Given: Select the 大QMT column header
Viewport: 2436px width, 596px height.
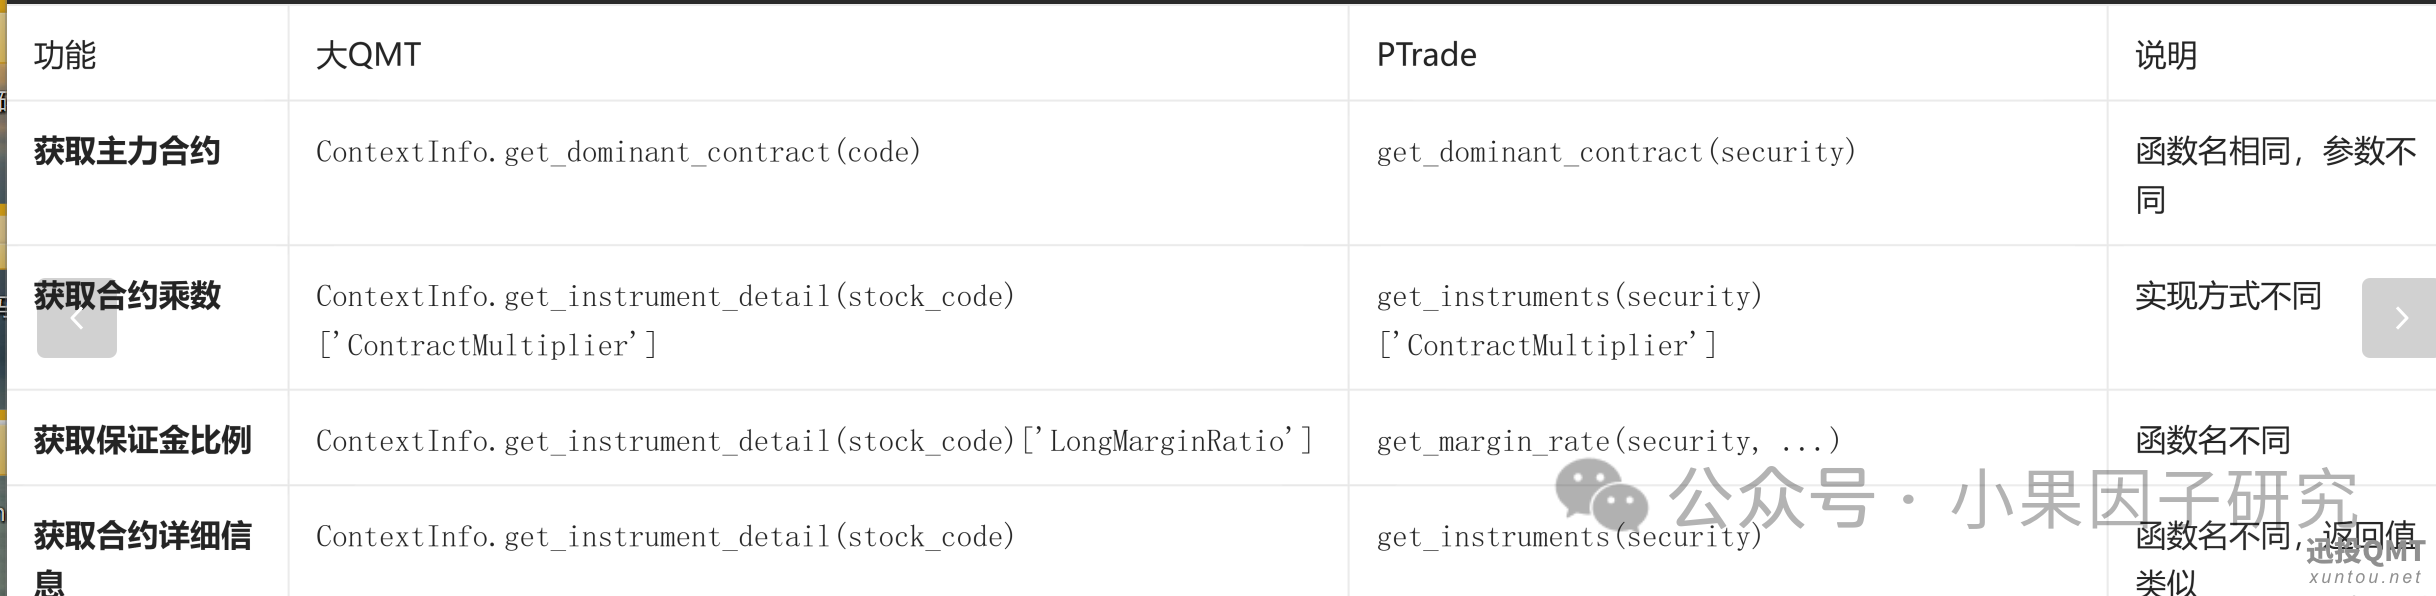Looking at the screenshot, I should [x=368, y=54].
